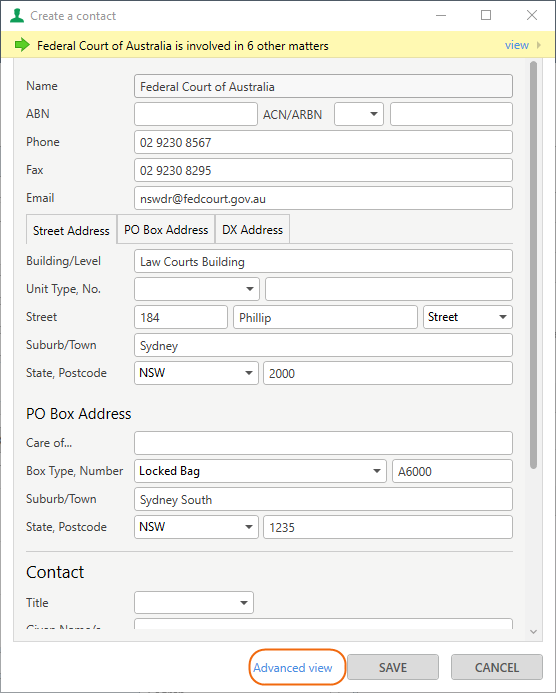
Task: Click the Building/Level field 'Law Courts Building'
Action: tap(324, 261)
